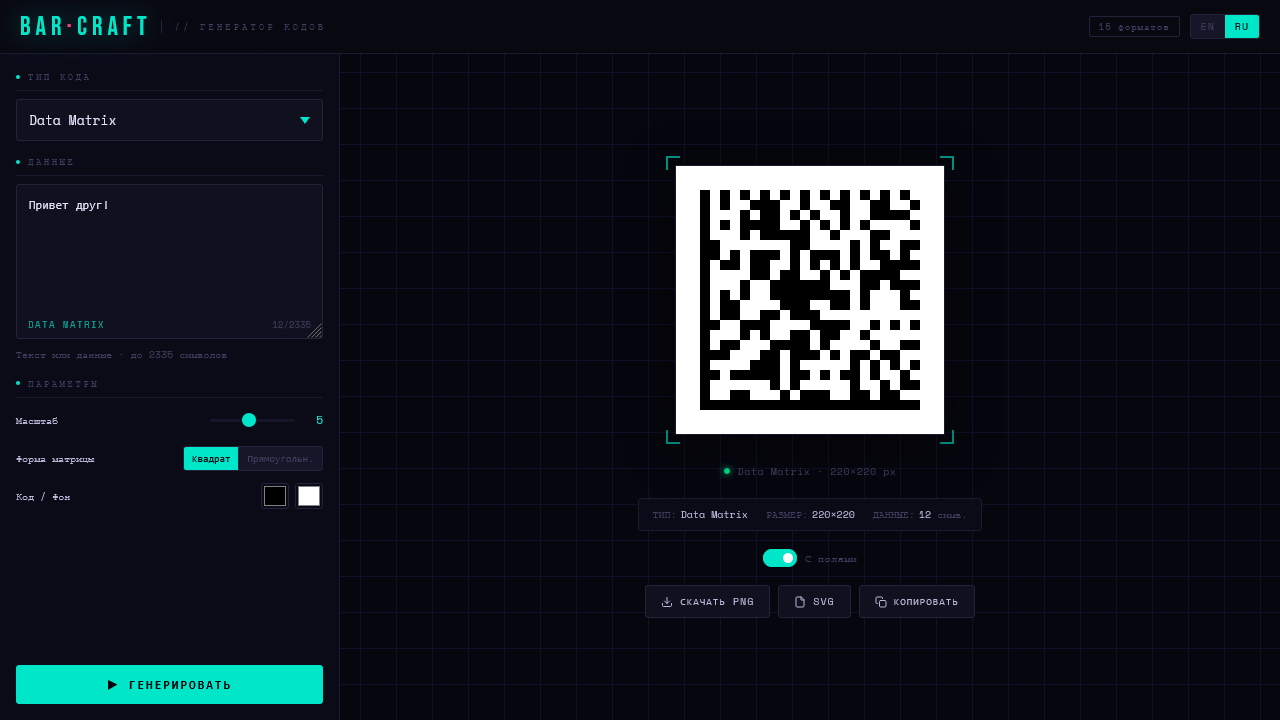Toggle the С полями margin switch
The height and width of the screenshot is (720, 1280).
[780, 558]
